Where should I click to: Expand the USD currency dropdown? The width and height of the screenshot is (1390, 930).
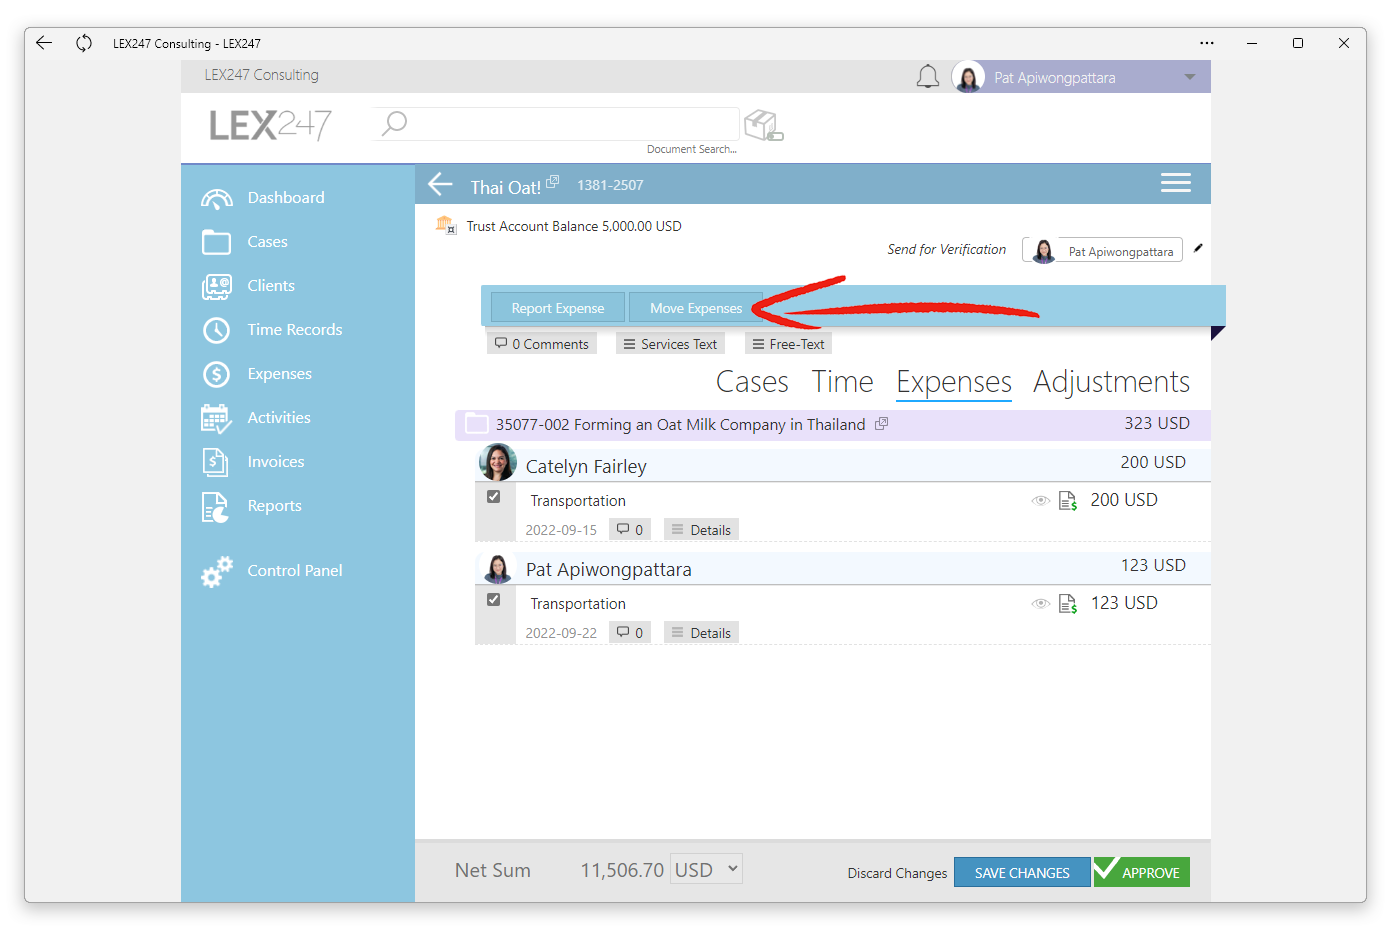coord(706,869)
